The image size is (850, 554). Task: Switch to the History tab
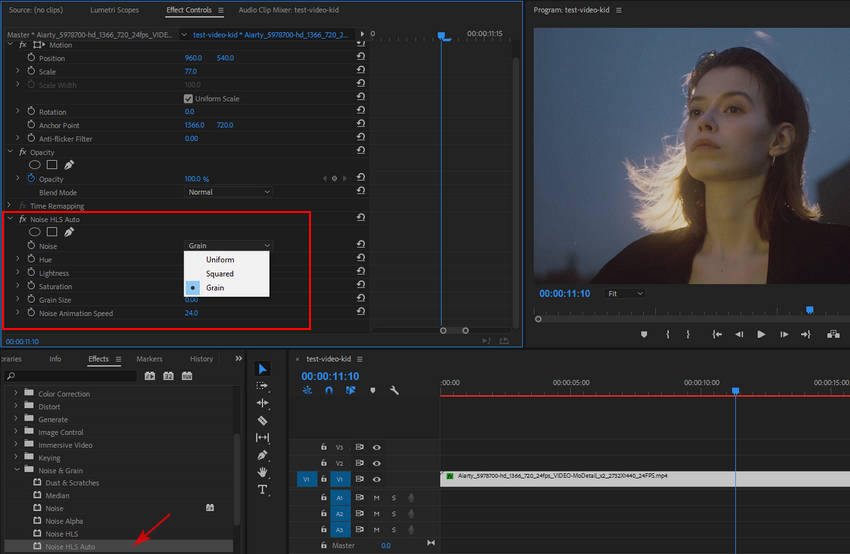tap(202, 359)
